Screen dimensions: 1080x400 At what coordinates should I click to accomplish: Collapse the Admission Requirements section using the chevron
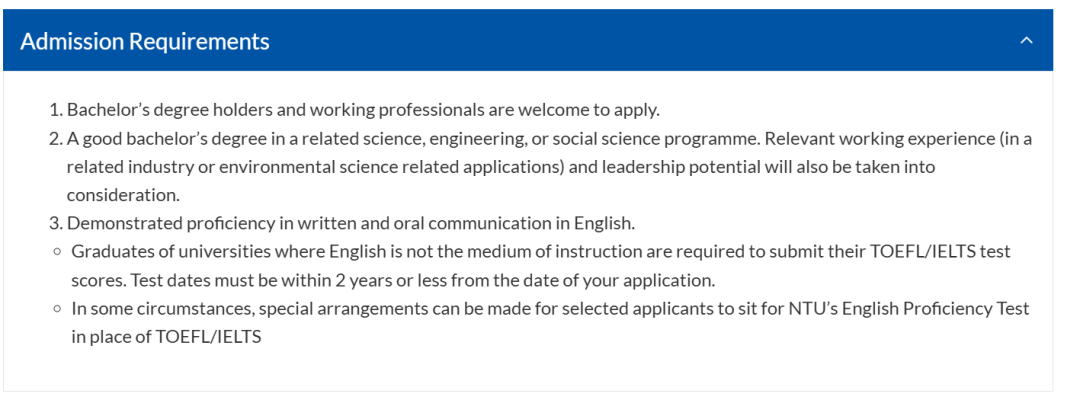1025,41
